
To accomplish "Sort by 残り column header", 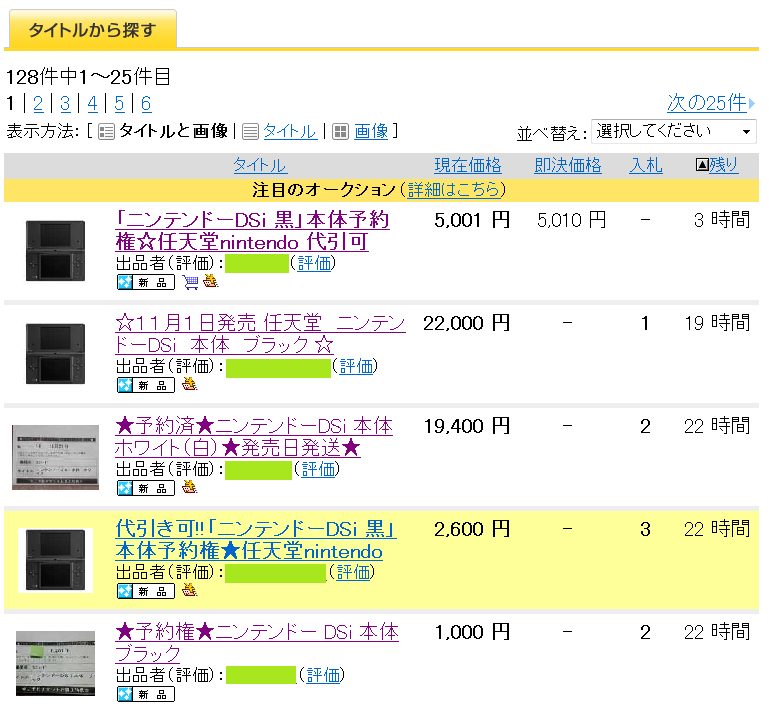I will pyautogui.click(x=723, y=165).
